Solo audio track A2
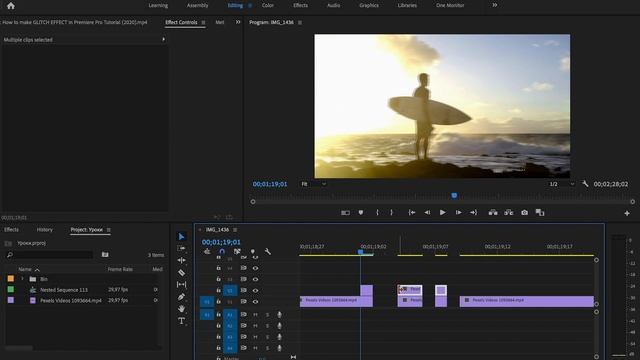The image size is (640, 360). click(267, 326)
